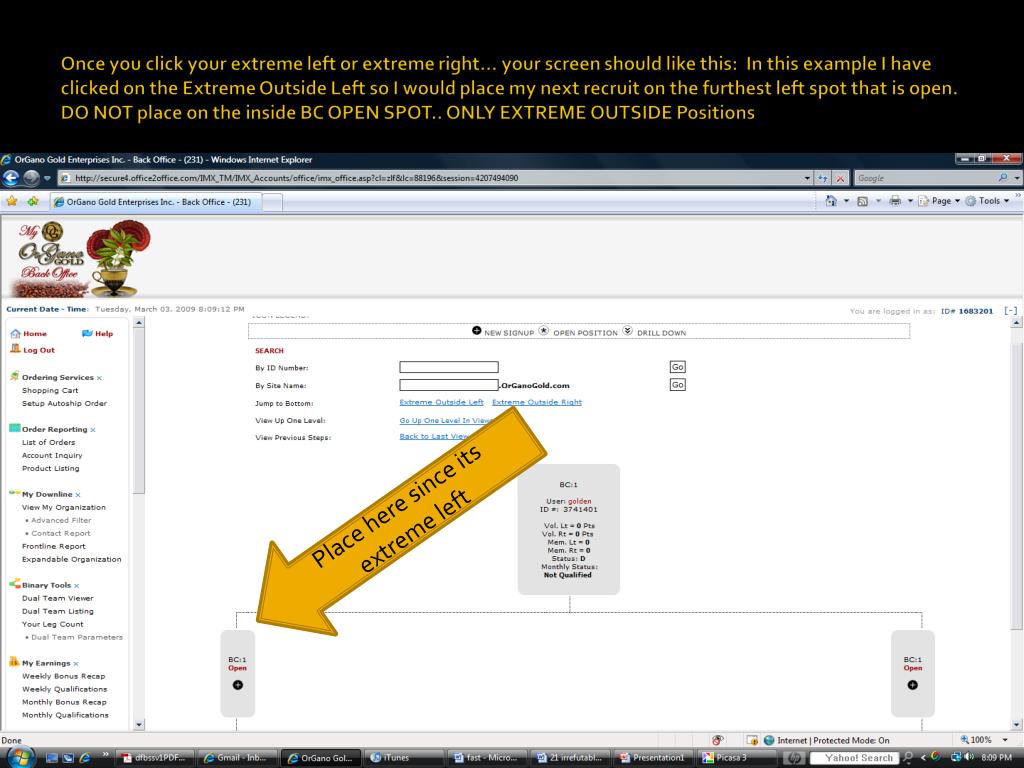Open Your Leg Count
This screenshot has height=768, width=1024.
click(x=52, y=624)
